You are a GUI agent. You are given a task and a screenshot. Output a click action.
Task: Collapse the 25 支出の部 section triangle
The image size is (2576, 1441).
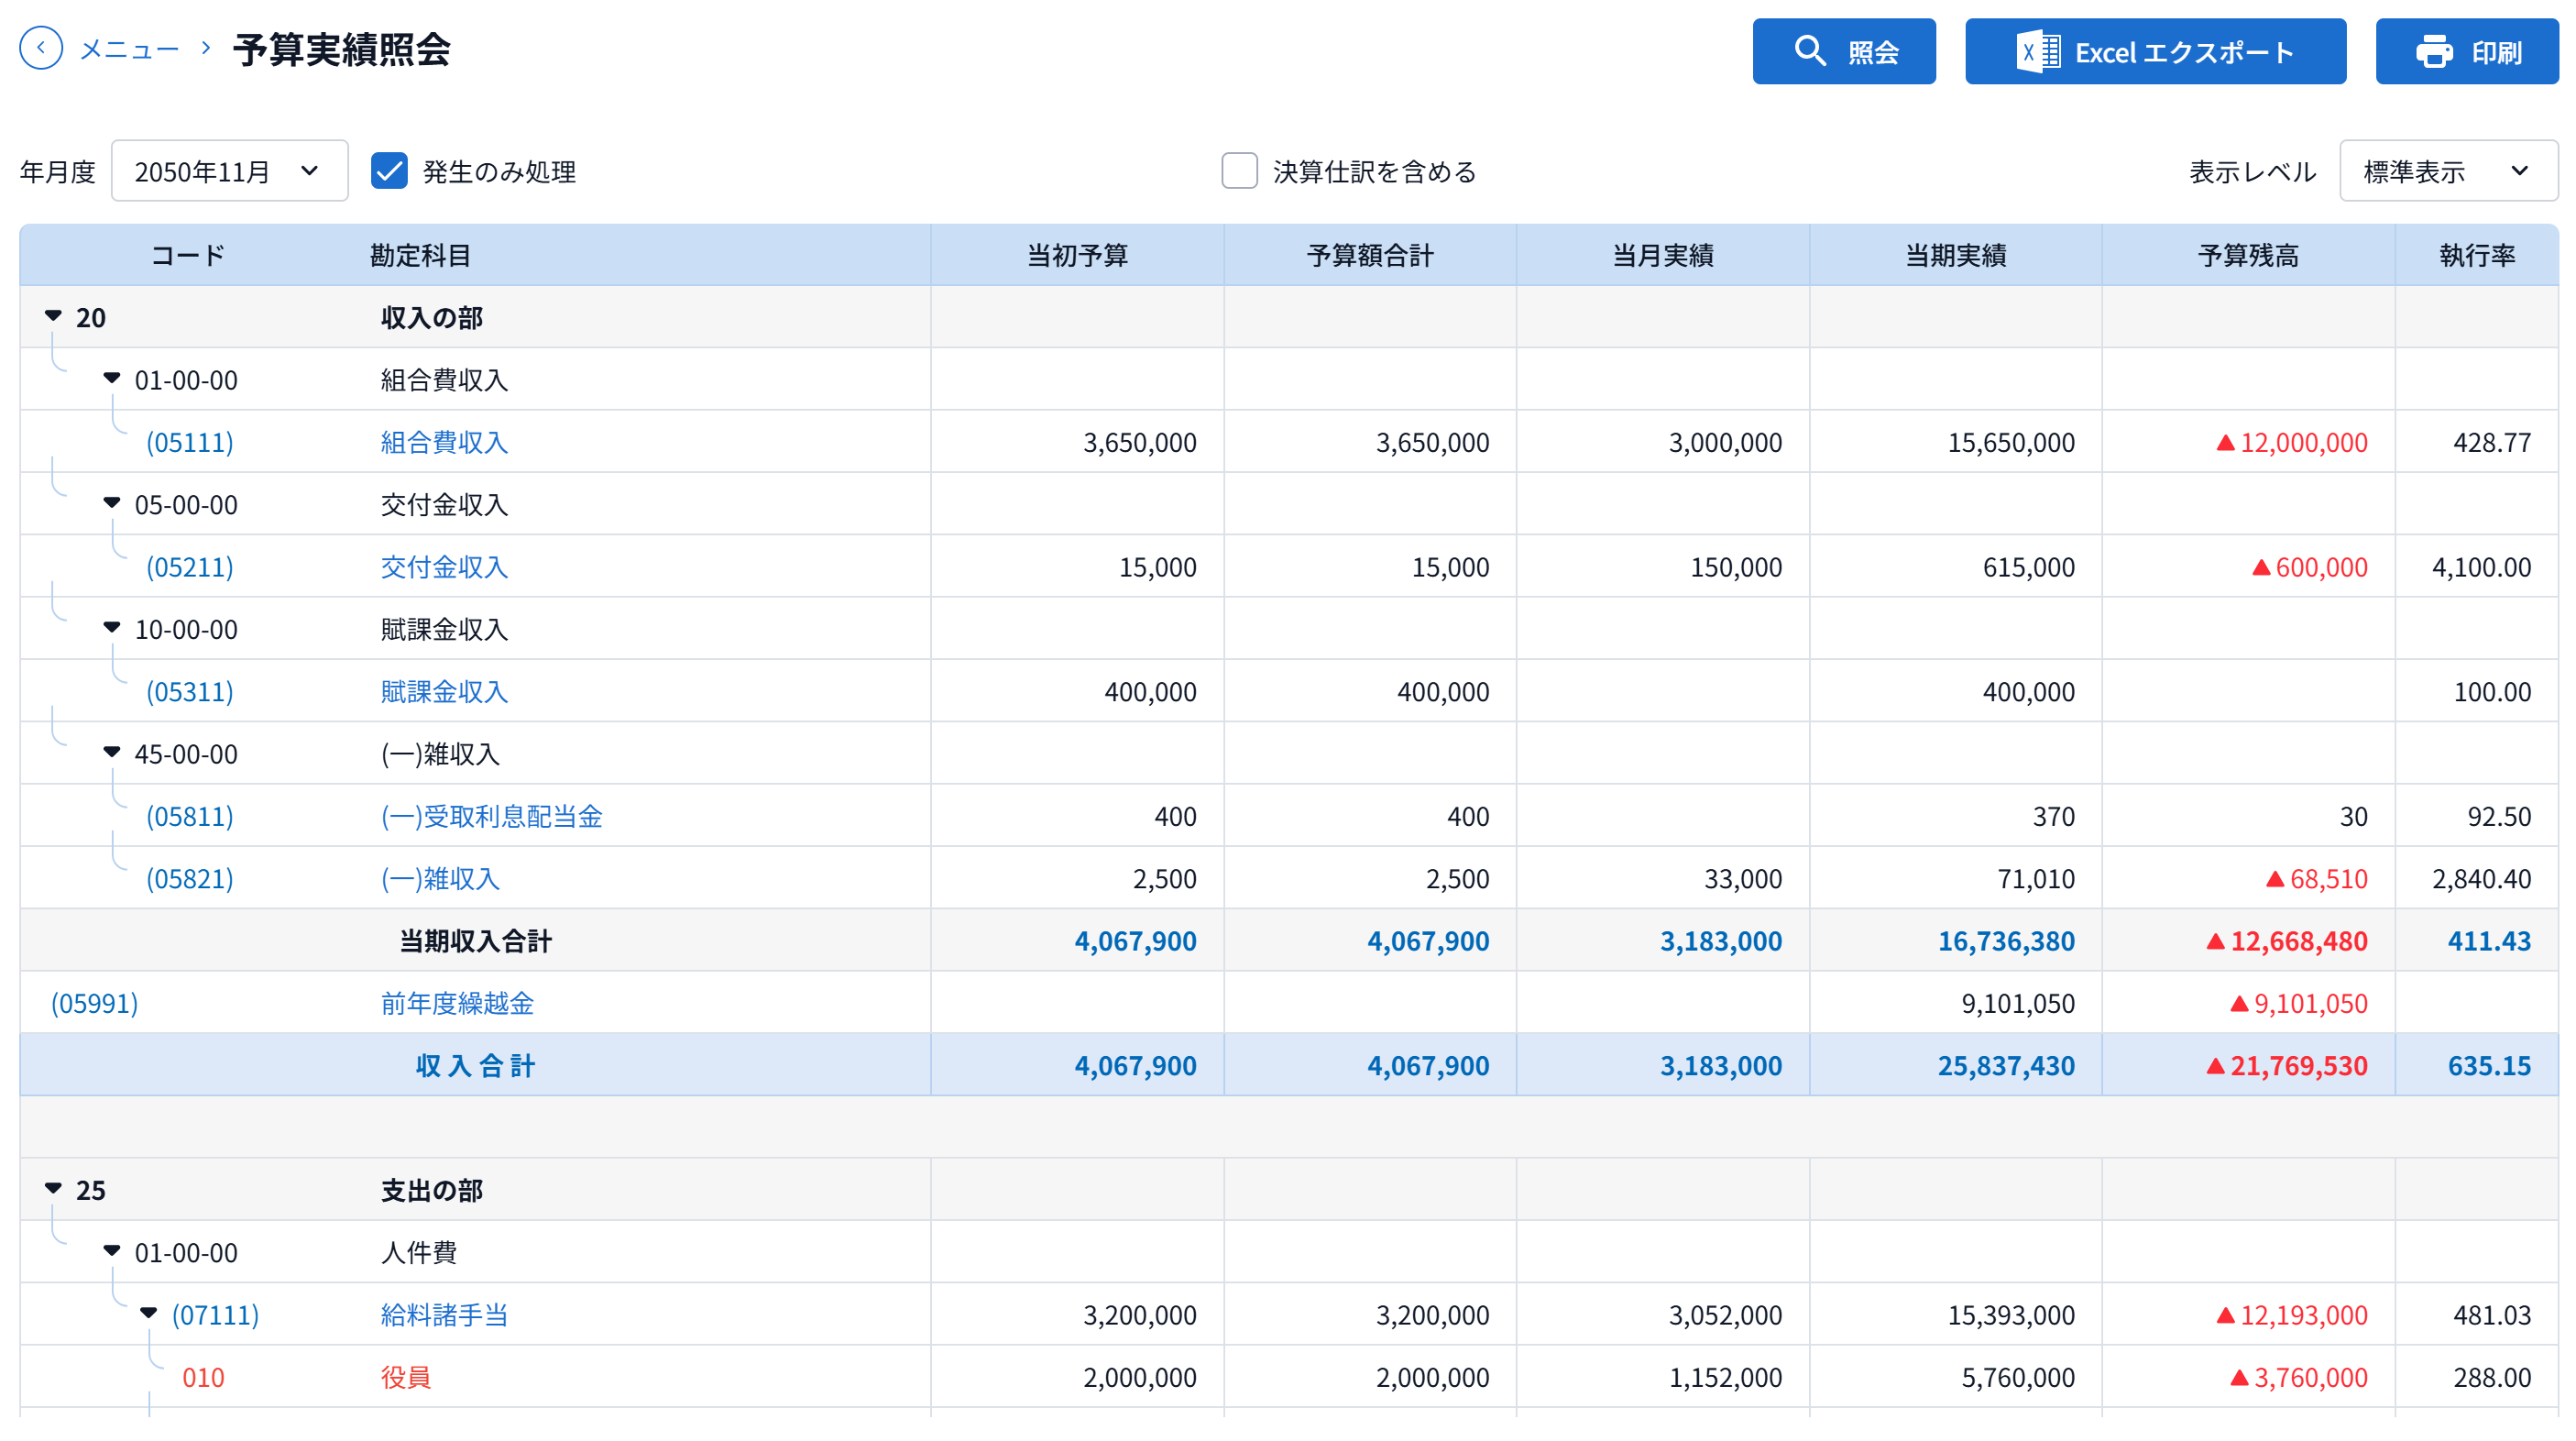pyautogui.click(x=54, y=1189)
